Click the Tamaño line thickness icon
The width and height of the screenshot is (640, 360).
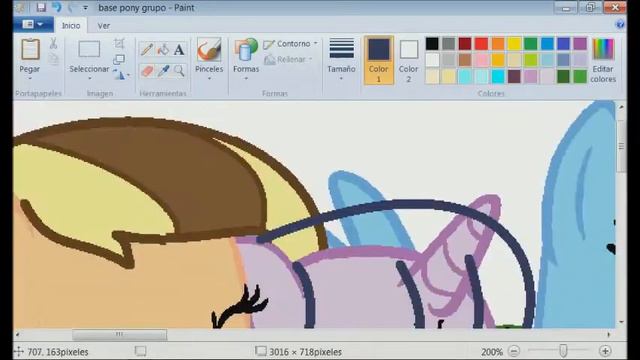coord(342,49)
